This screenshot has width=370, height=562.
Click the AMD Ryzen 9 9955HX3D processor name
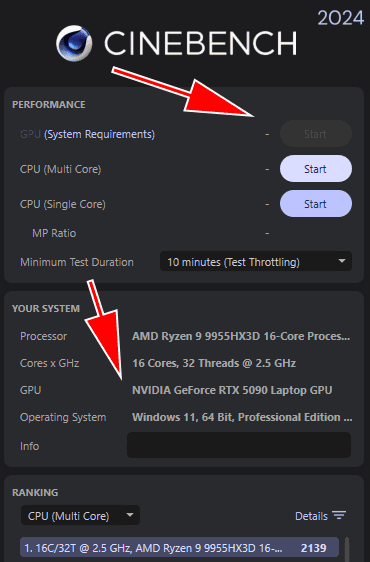tap(241, 336)
